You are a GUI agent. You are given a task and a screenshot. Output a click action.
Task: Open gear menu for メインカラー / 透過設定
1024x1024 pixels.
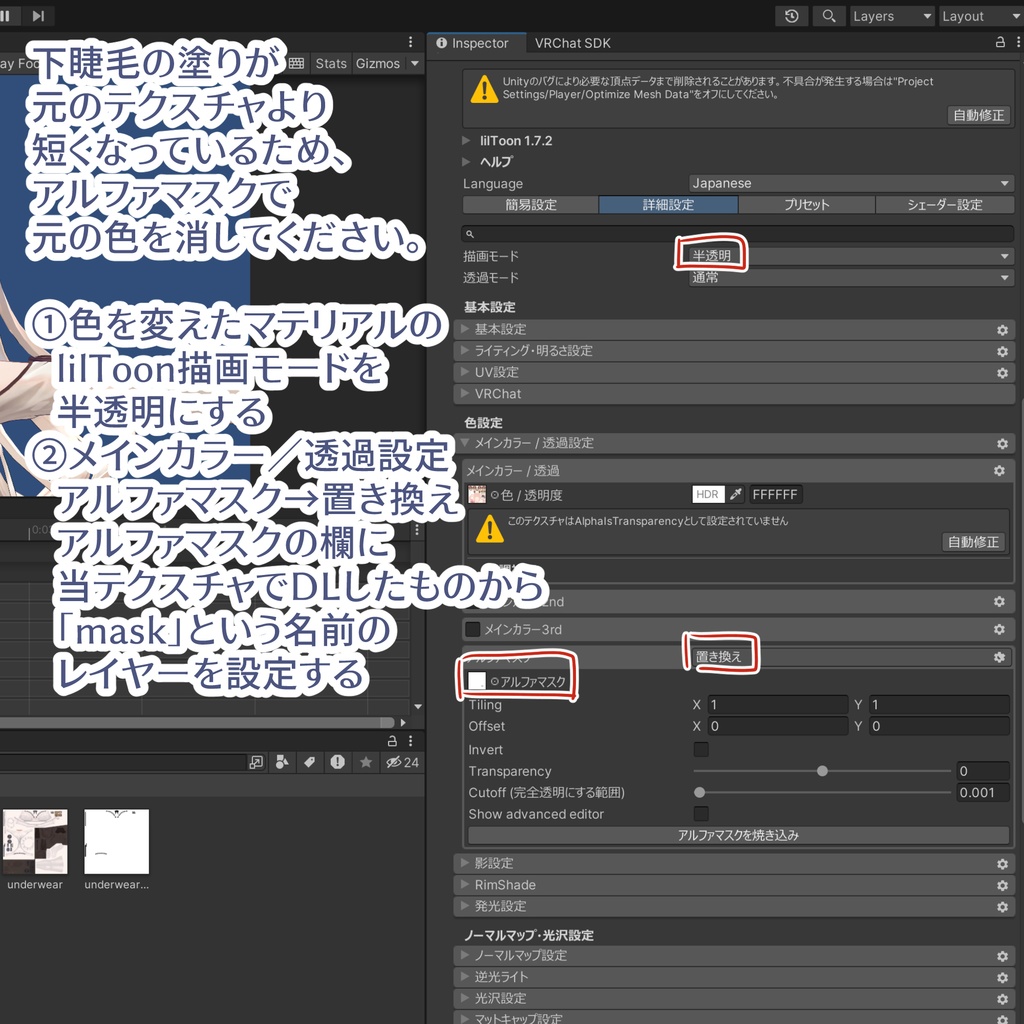(x=1002, y=444)
